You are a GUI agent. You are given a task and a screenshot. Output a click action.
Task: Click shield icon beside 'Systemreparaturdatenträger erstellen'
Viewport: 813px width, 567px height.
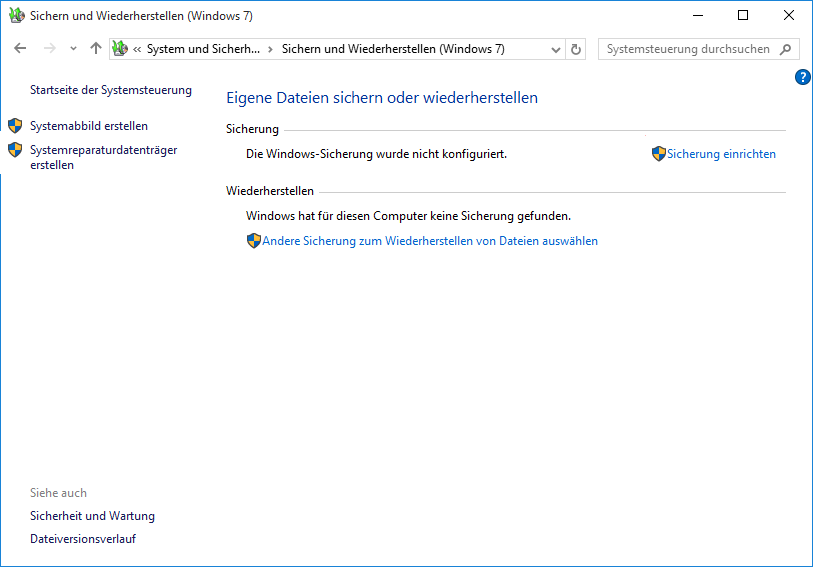[x=15, y=150]
